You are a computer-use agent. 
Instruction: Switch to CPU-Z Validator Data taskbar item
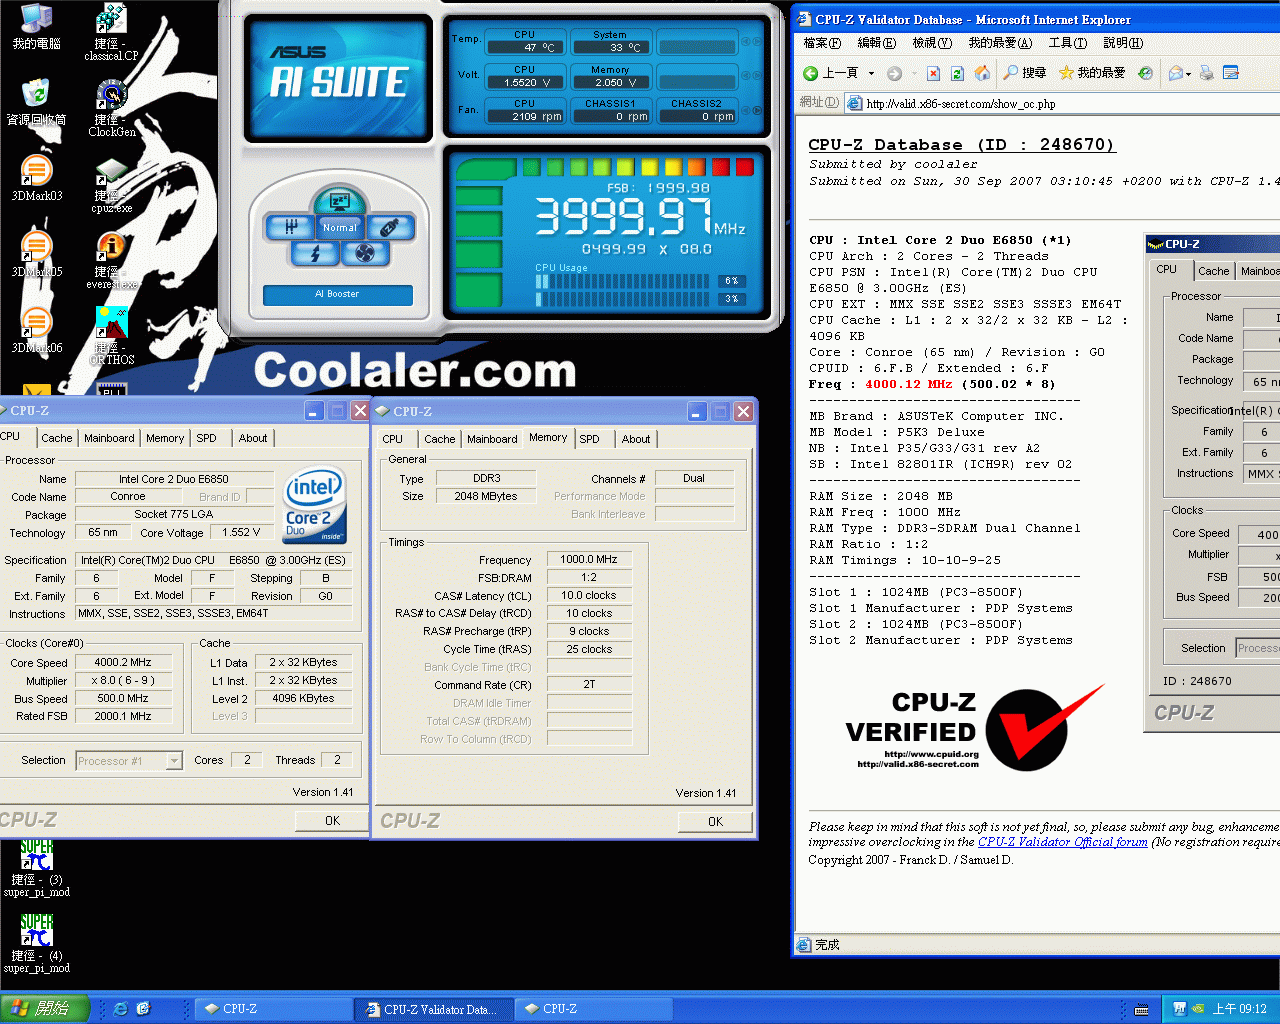click(435, 1009)
